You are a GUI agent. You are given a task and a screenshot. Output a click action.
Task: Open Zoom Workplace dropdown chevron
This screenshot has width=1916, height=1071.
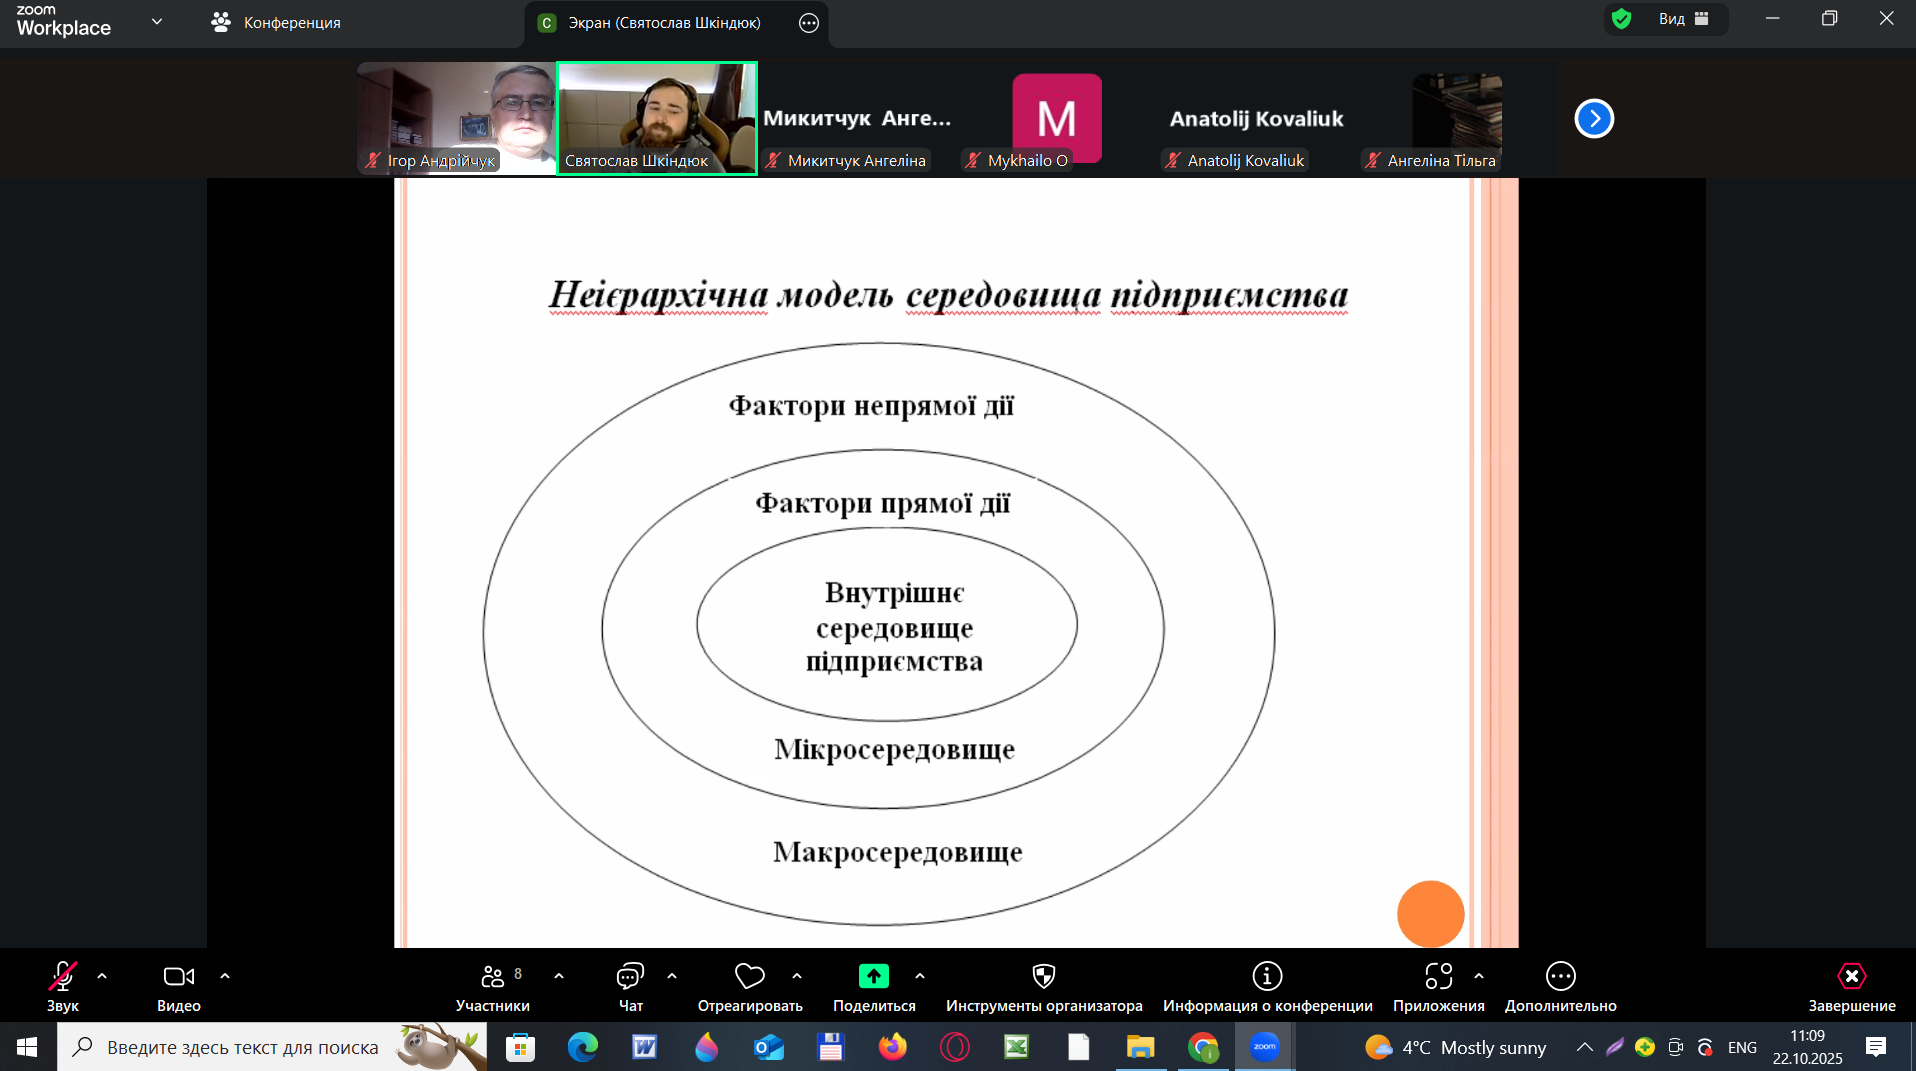(157, 21)
